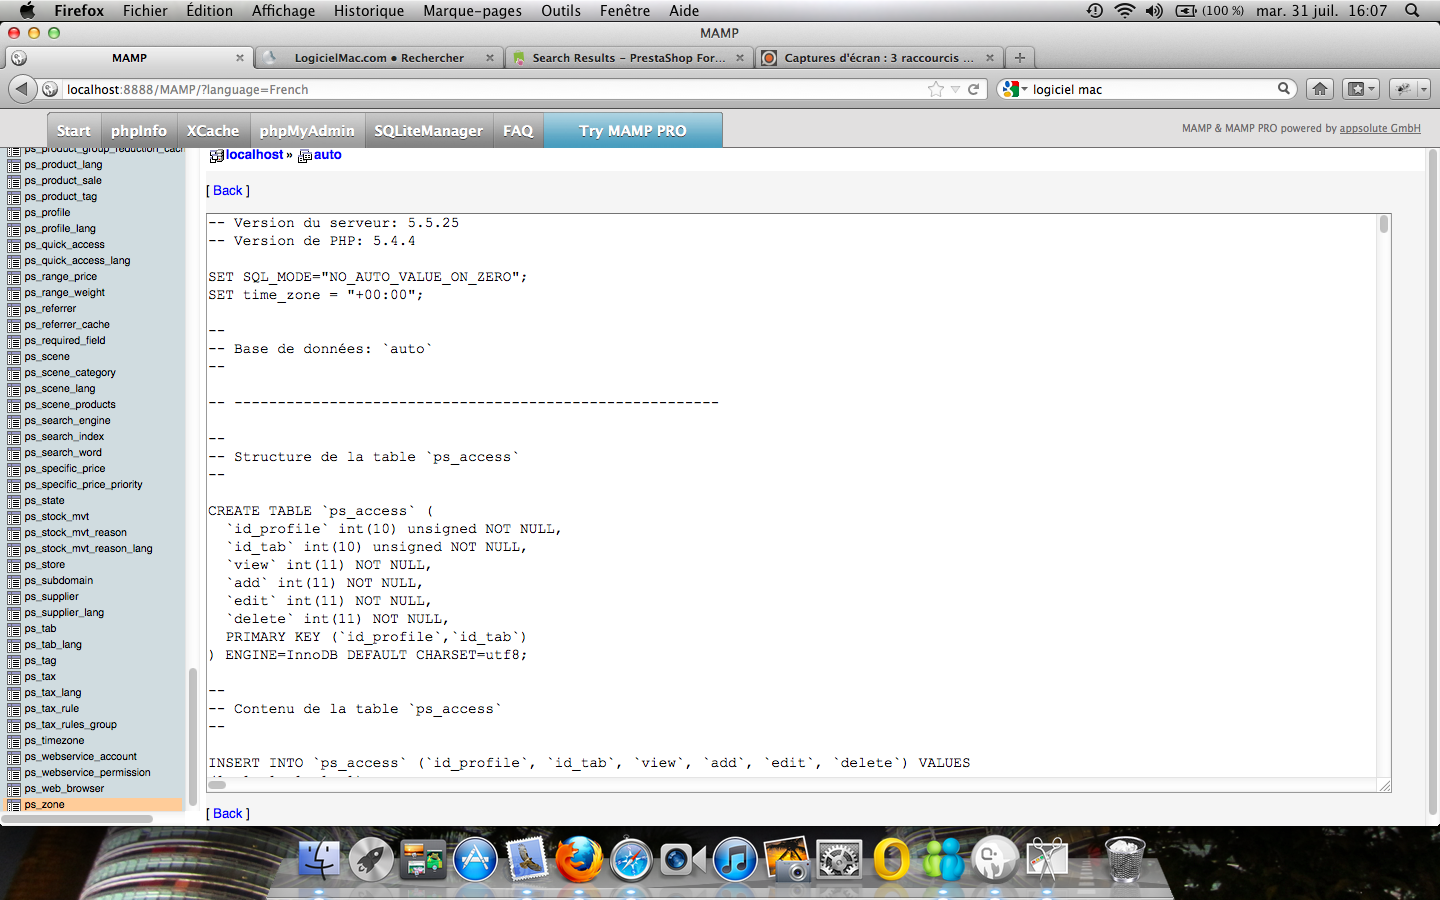
Task: Close the LogicielMac.com tab
Action: coord(490,58)
